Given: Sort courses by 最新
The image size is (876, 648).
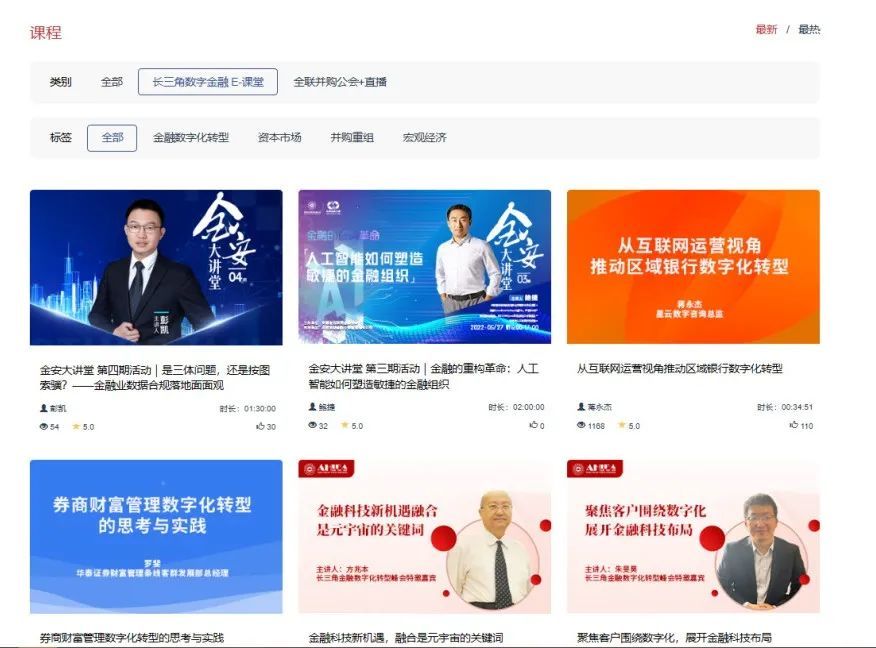Looking at the screenshot, I should click(x=766, y=30).
